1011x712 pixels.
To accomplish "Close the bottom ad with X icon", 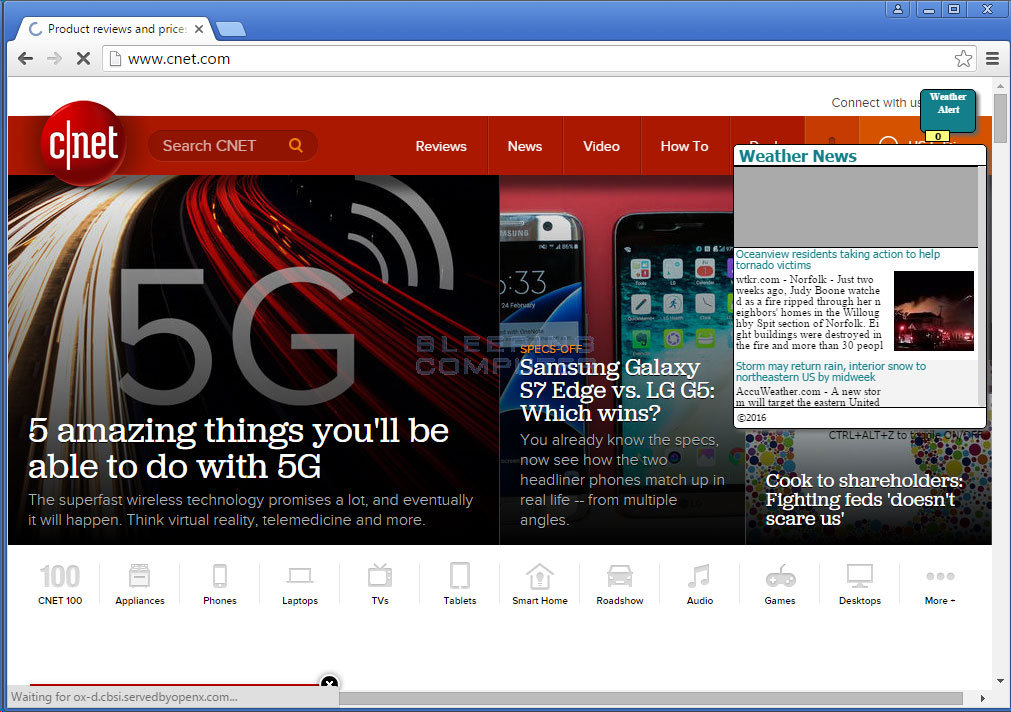I will click(329, 682).
